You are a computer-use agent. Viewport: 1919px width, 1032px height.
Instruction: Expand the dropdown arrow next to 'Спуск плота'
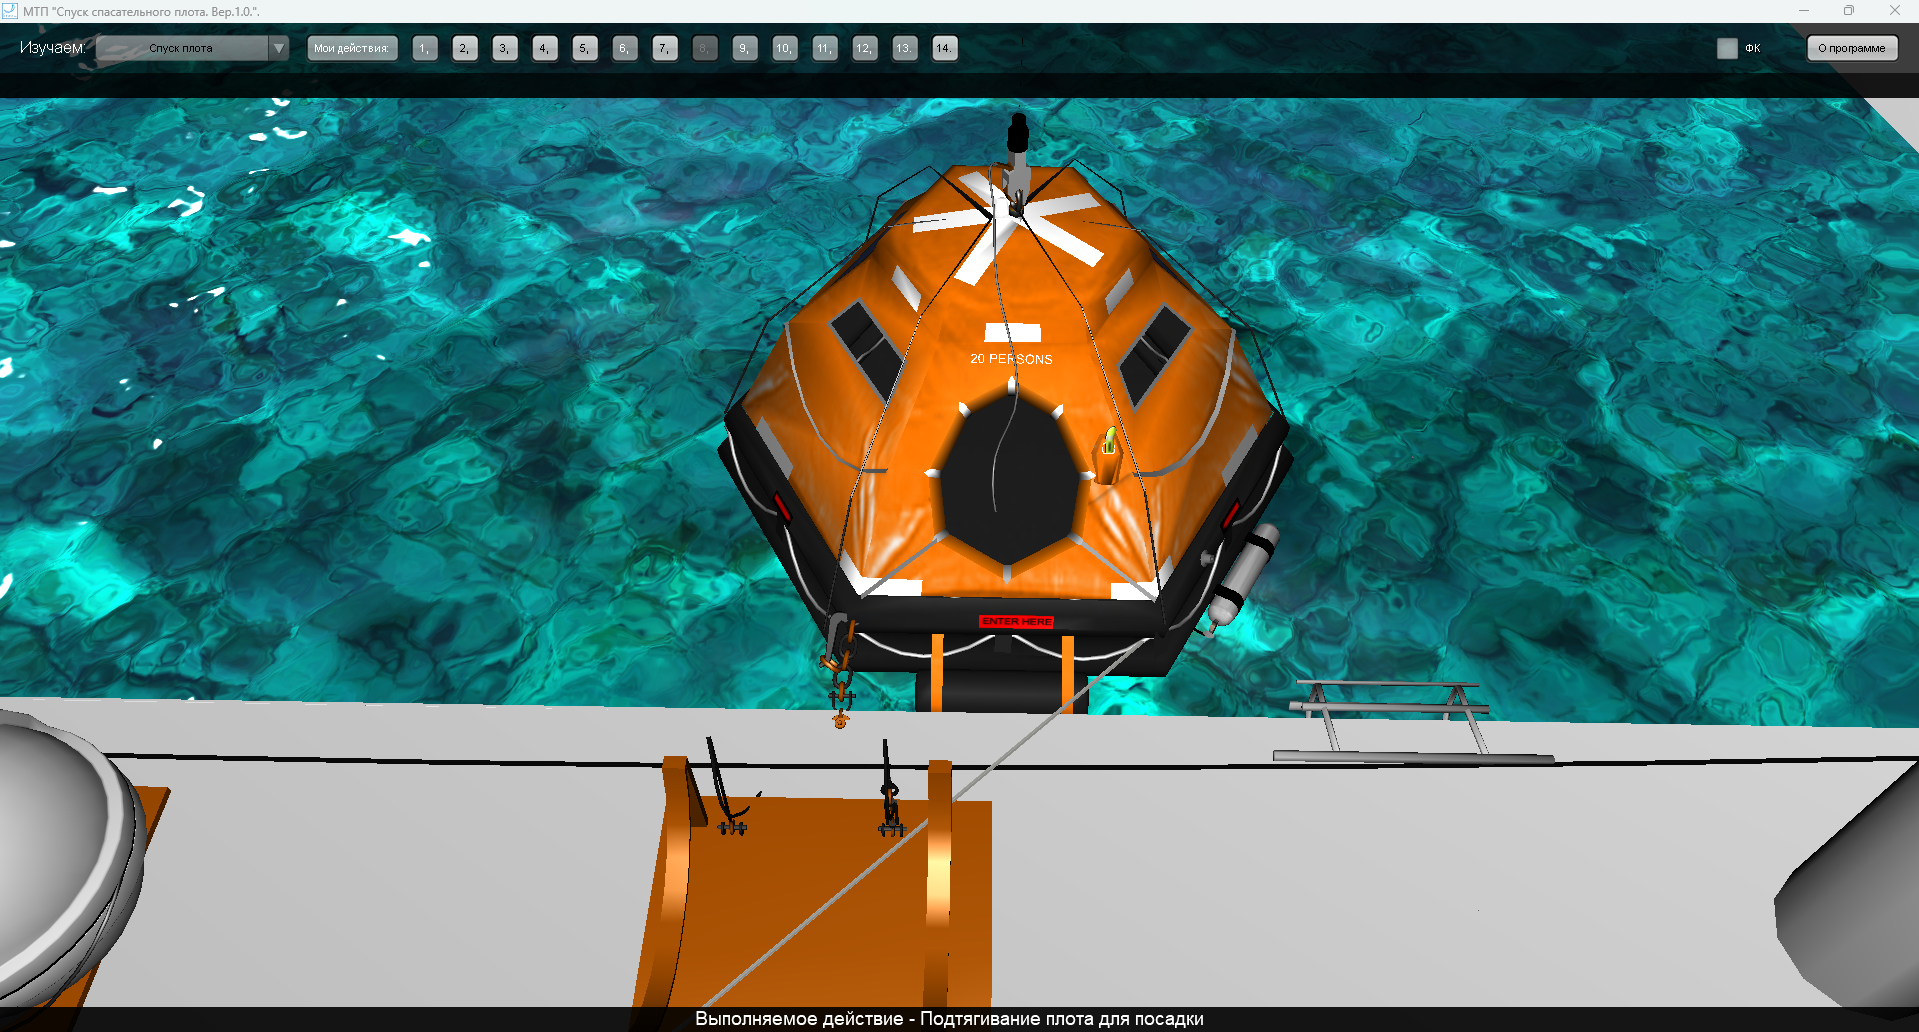tap(279, 48)
